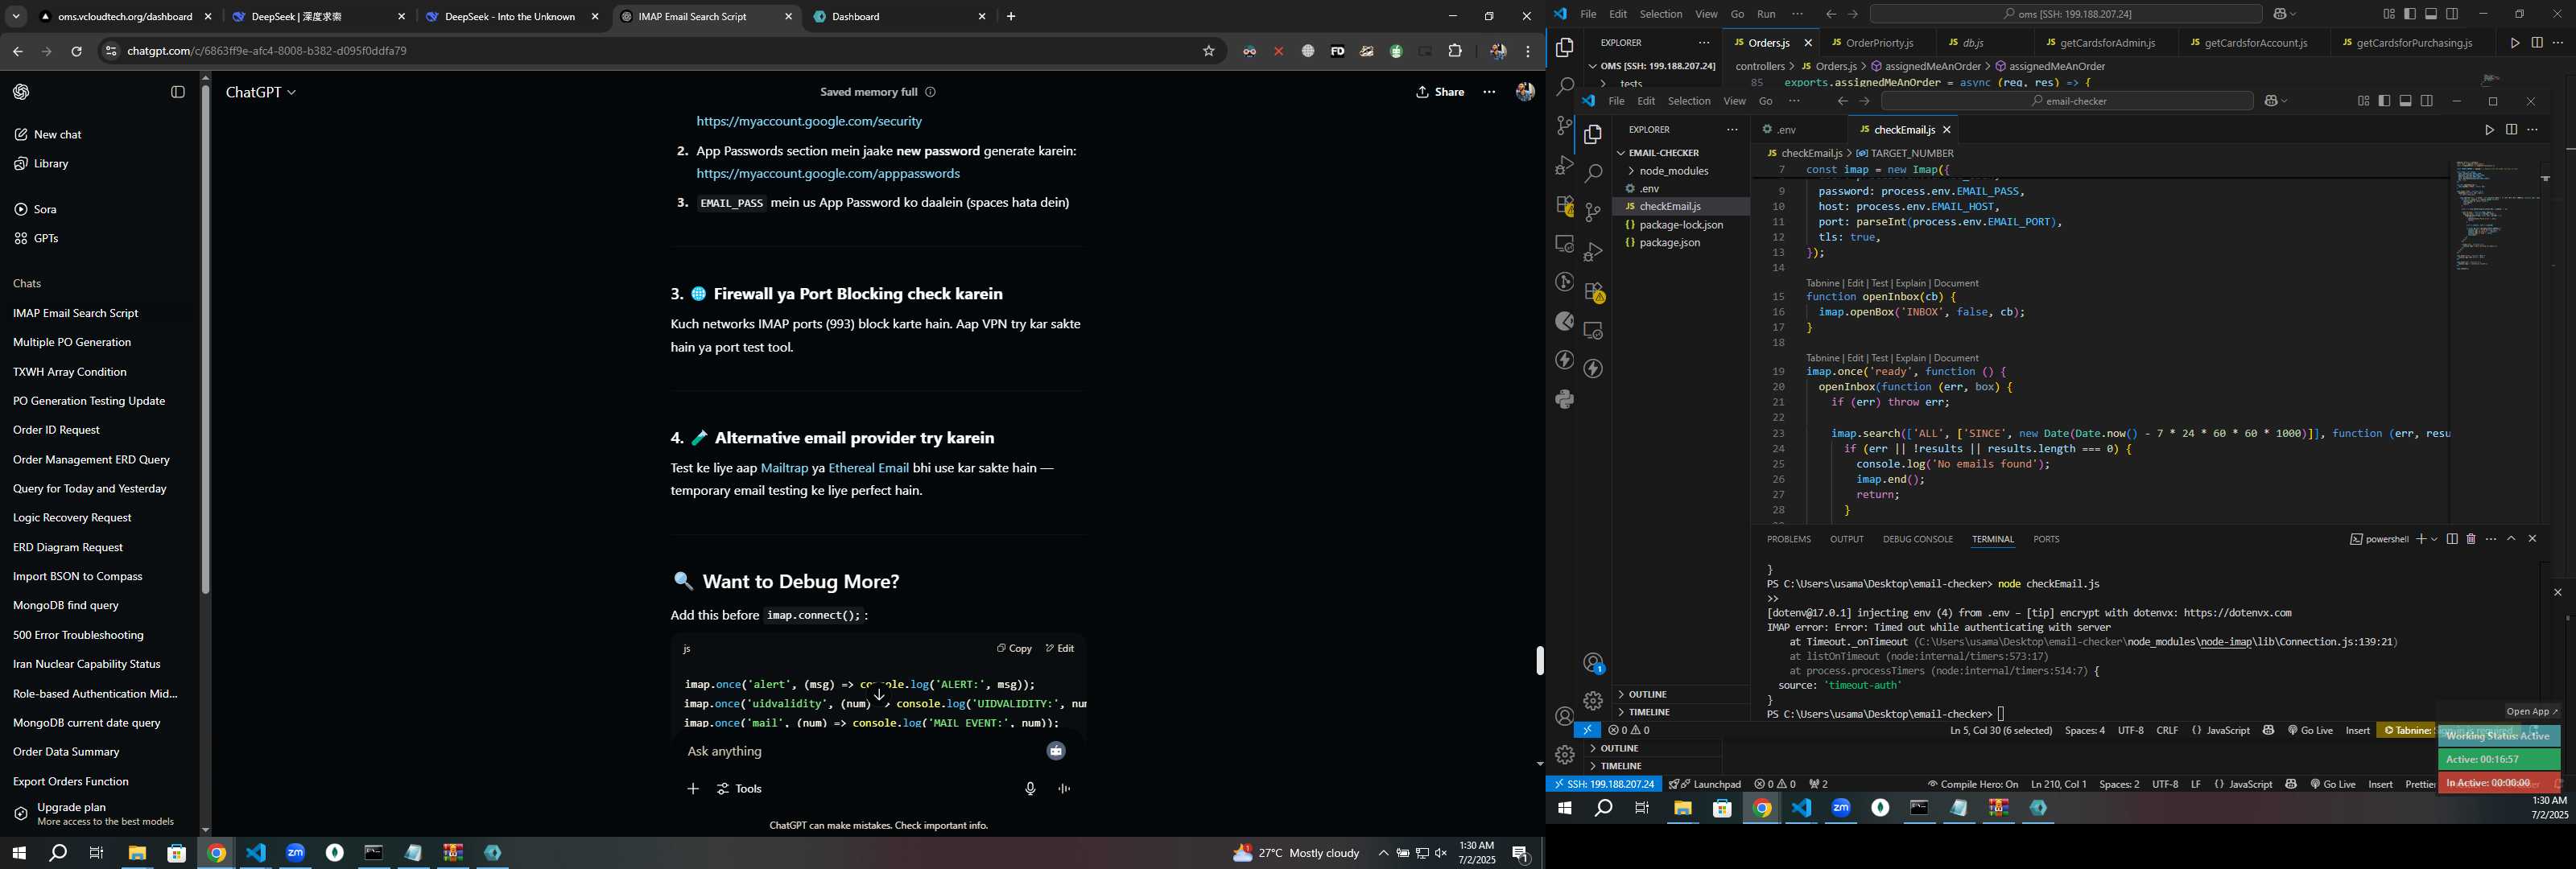Click the conversation scrollbar thumb
The image size is (2576, 869).
(x=1539, y=661)
